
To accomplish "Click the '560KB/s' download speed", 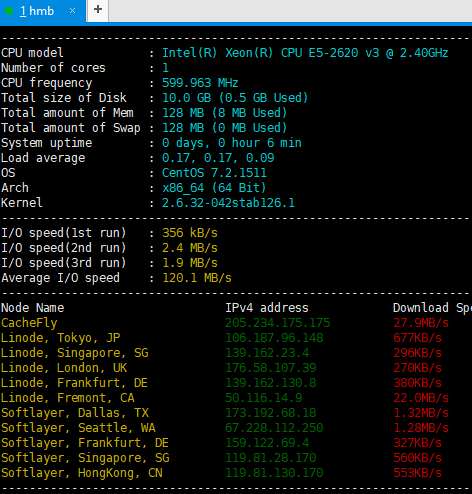I will tap(418, 458).
